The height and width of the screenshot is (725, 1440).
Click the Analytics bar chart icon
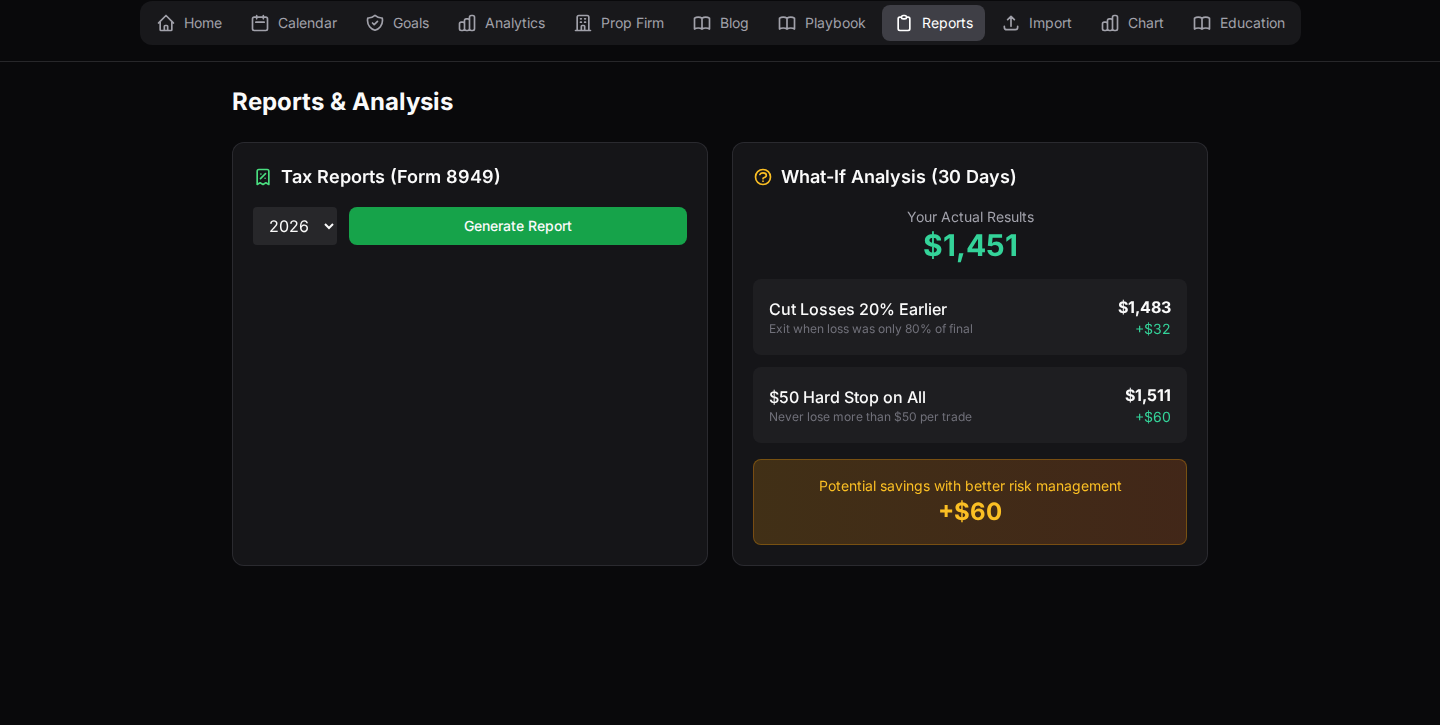(467, 23)
